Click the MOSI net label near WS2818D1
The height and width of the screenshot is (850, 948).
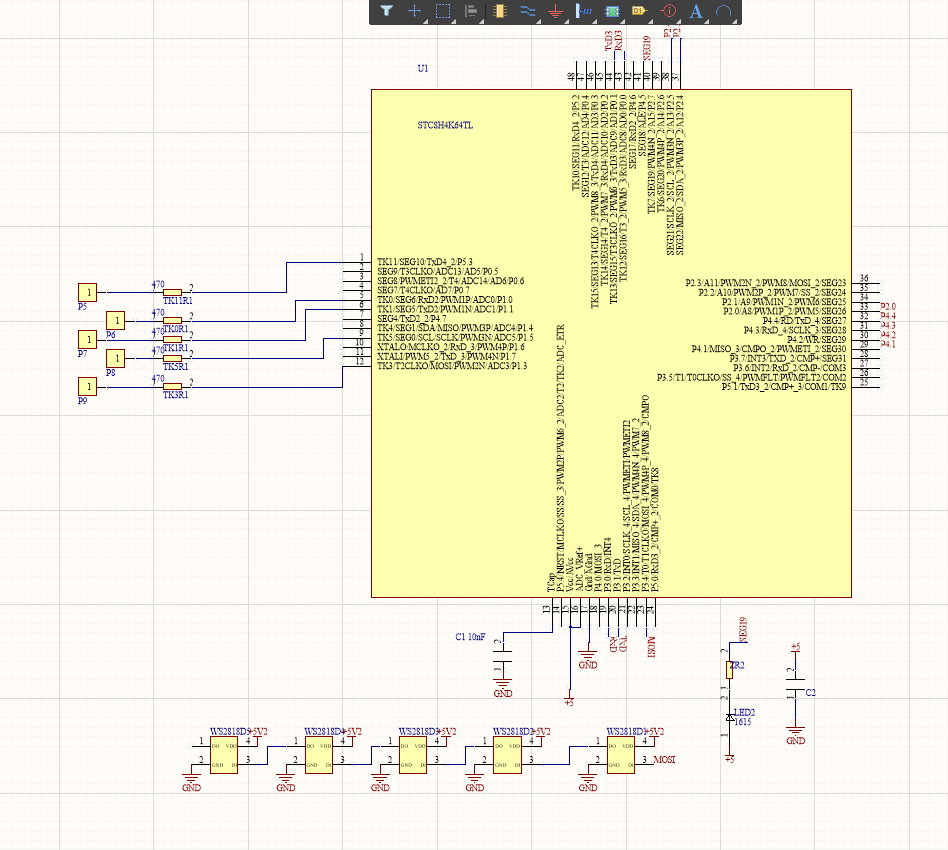point(664,759)
